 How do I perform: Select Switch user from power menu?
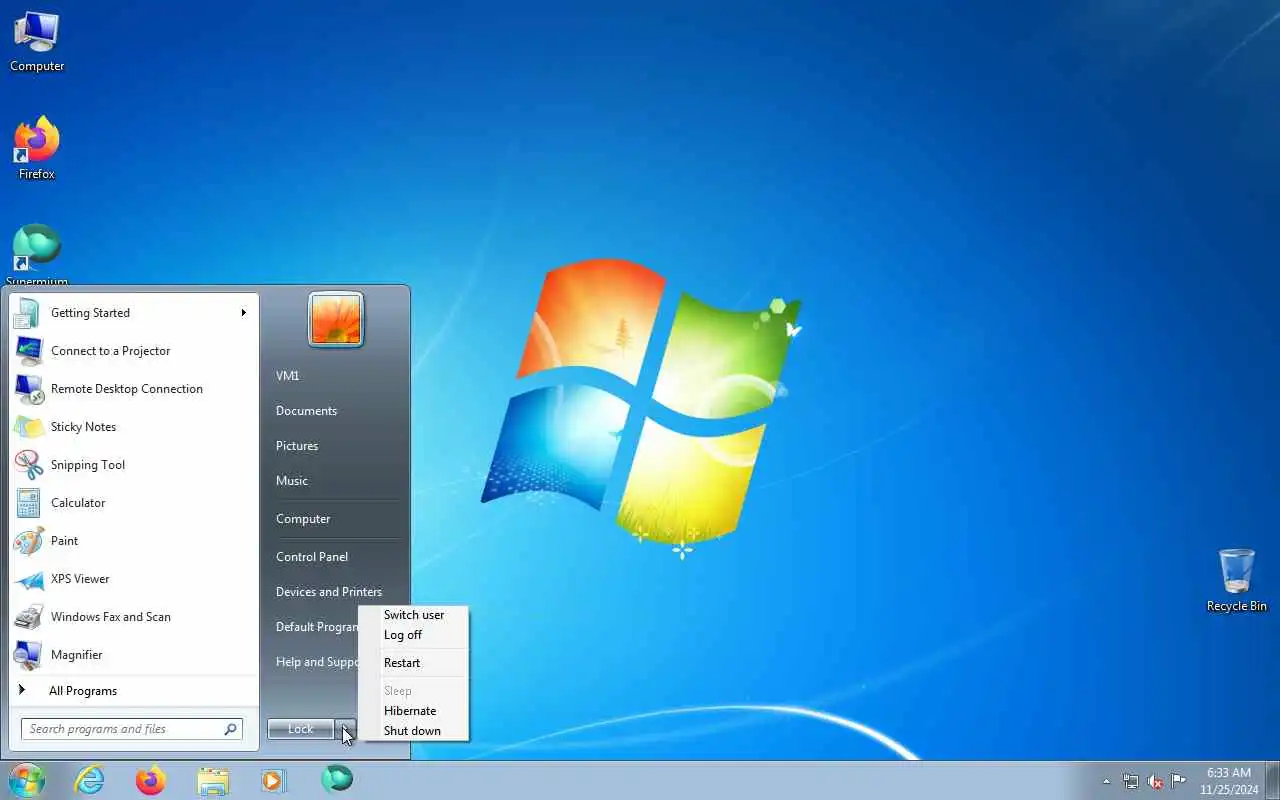pyautogui.click(x=413, y=615)
